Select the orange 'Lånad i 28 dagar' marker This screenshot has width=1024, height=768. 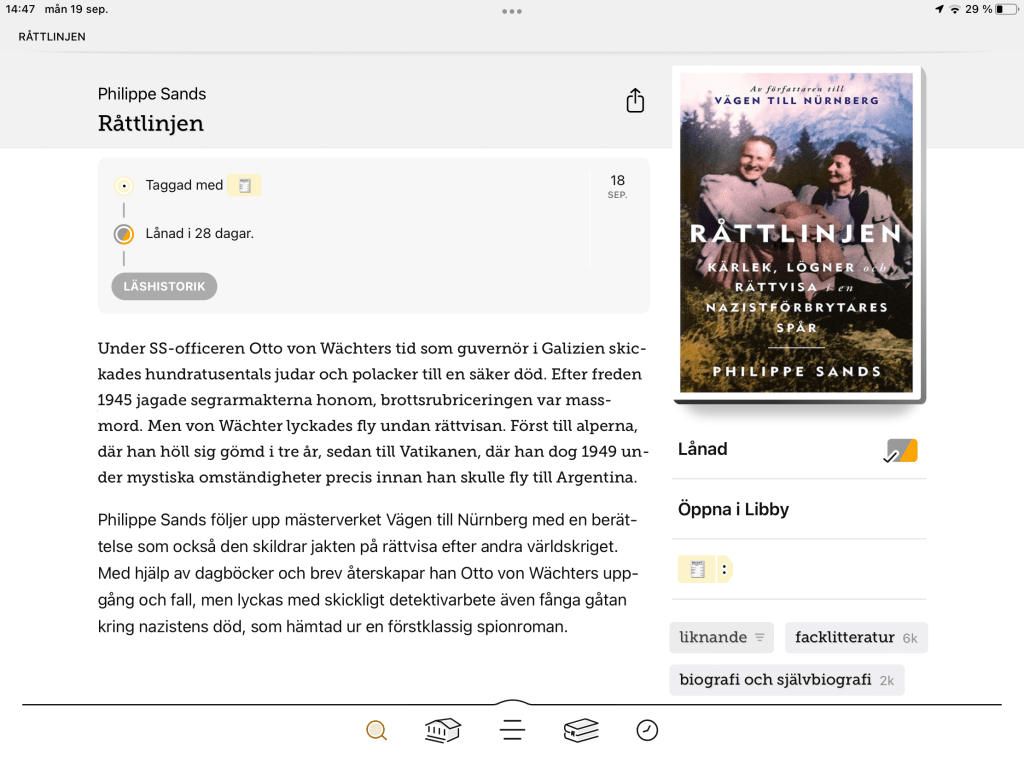124,234
